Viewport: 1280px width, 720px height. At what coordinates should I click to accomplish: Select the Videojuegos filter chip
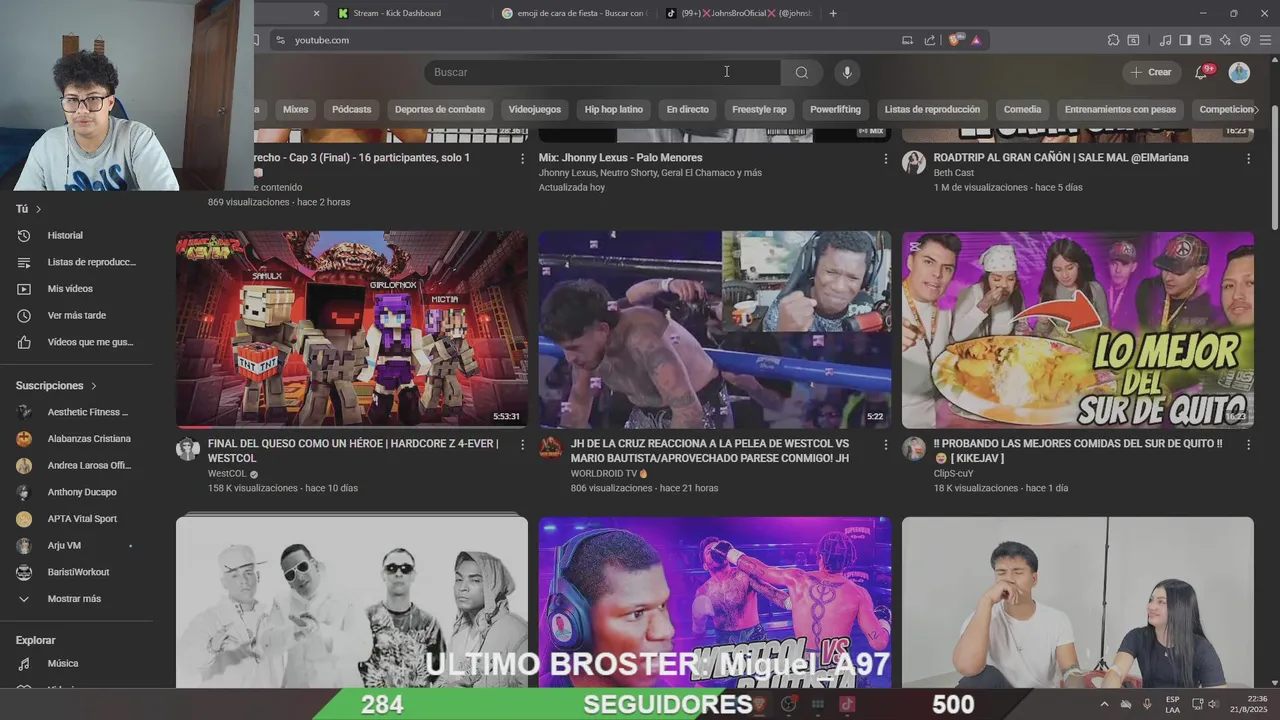pos(535,109)
